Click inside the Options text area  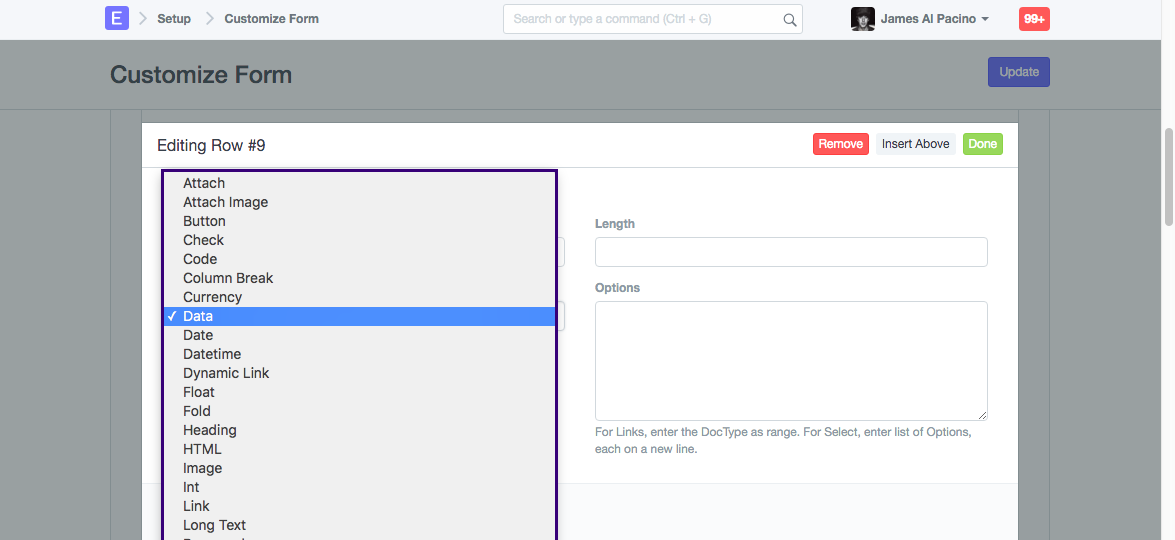pyautogui.click(x=790, y=360)
